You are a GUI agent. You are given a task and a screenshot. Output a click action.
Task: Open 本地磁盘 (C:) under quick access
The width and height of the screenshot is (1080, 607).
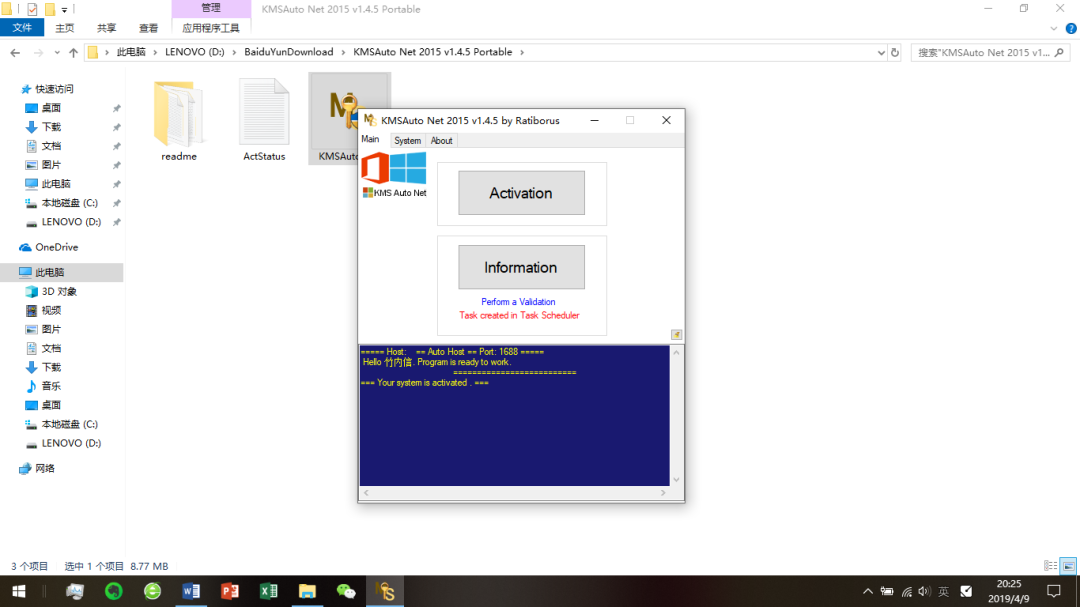(x=70, y=203)
